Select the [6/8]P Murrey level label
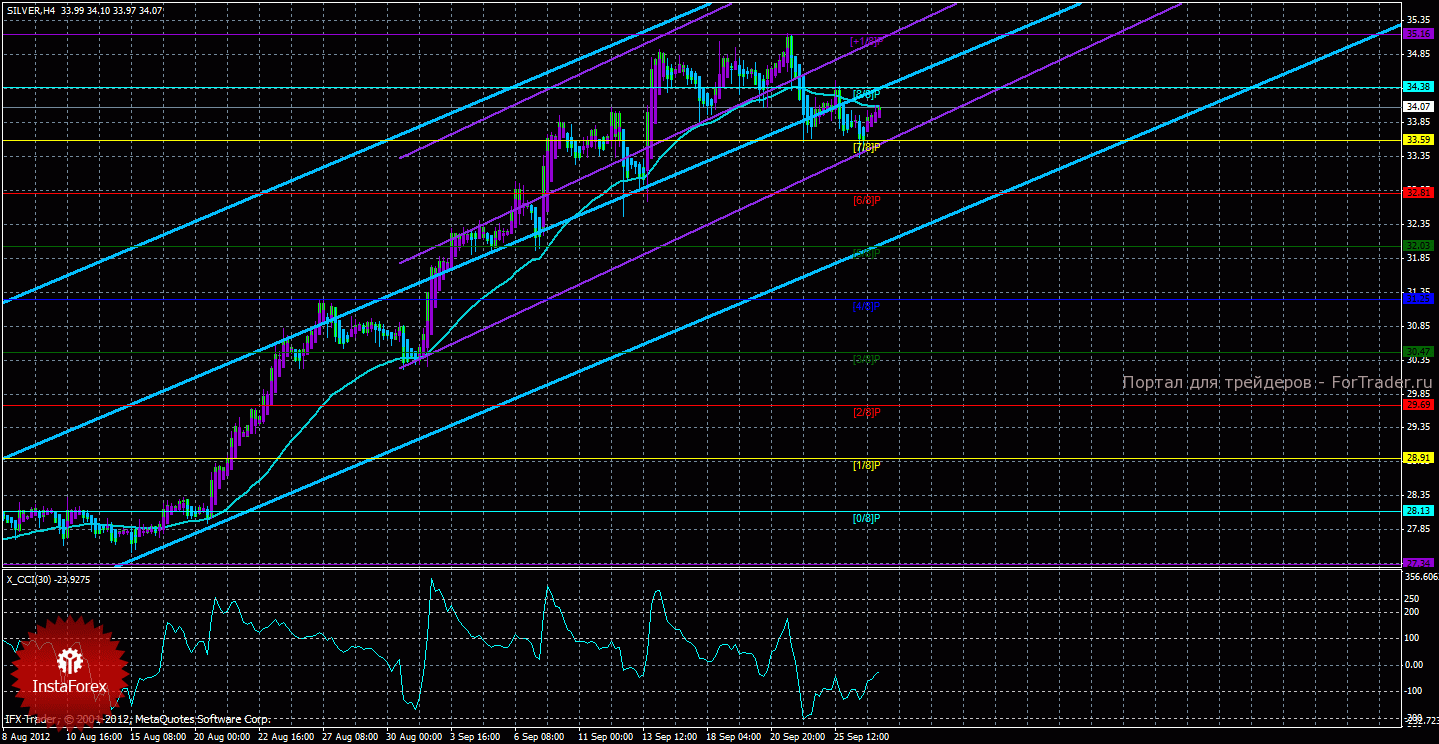This screenshot has height=744, width=1439. click(x=866, y=200)
